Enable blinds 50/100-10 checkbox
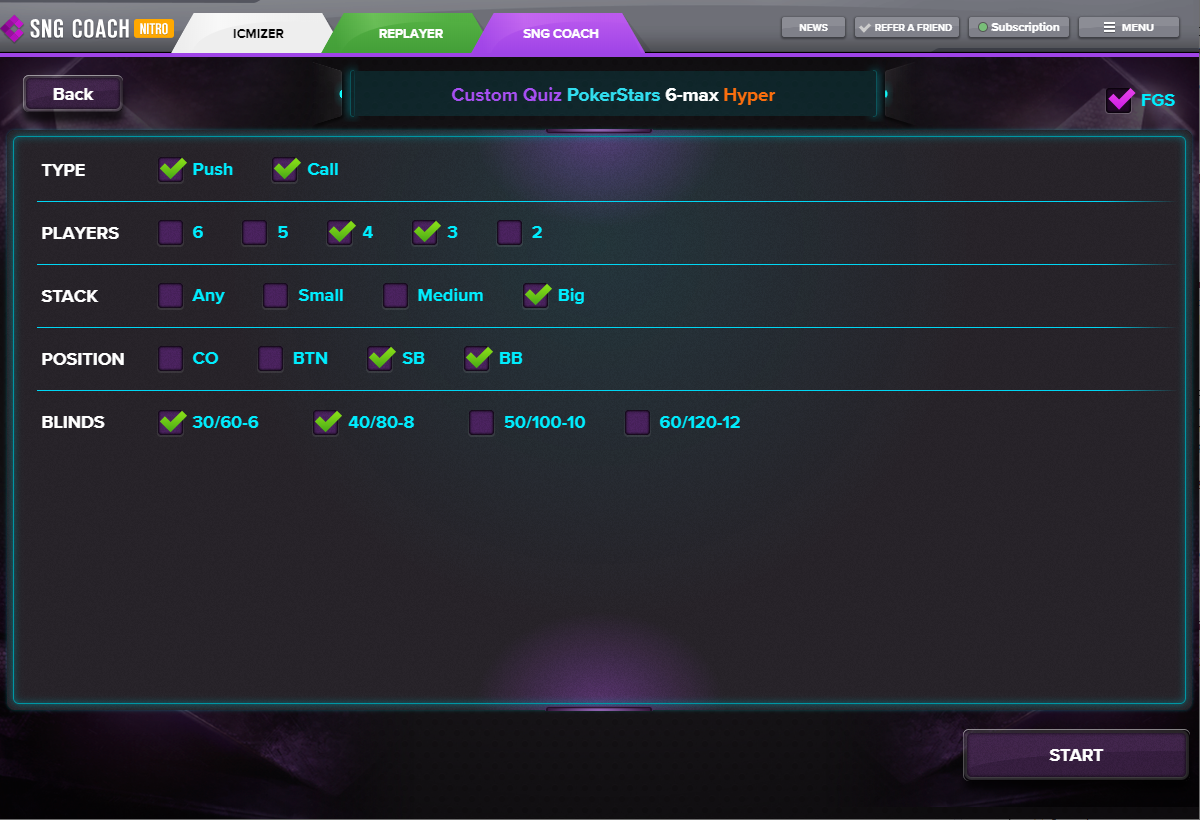This screenshot has width=1200, height=820. point(482,423)
